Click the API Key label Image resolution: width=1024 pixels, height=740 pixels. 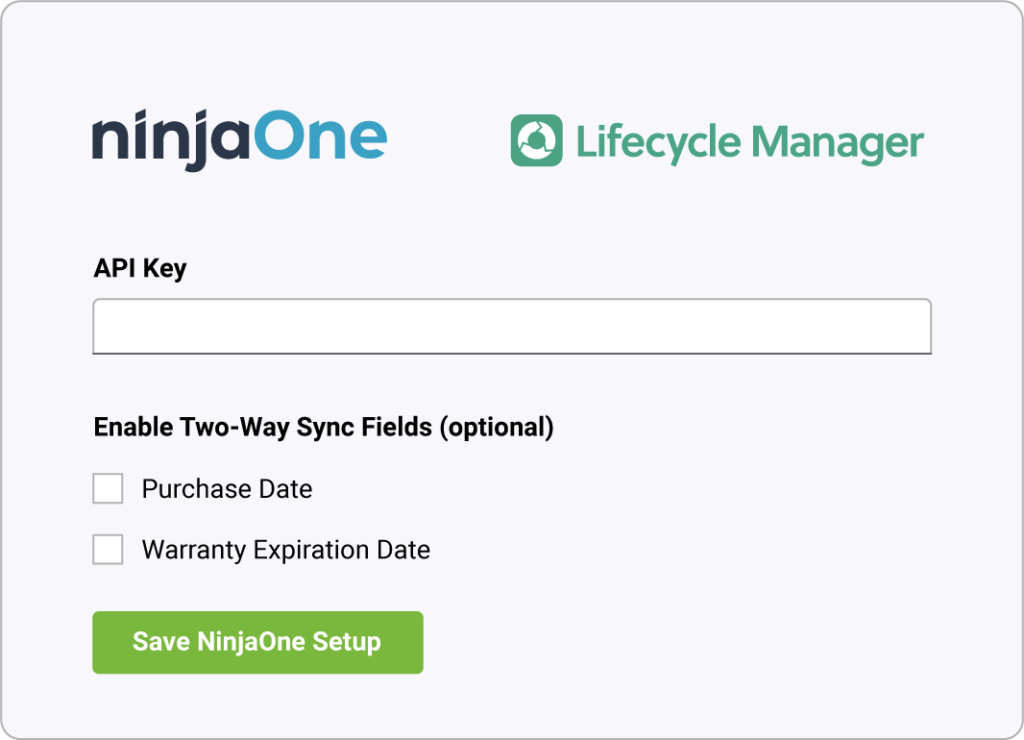[139, 268]
